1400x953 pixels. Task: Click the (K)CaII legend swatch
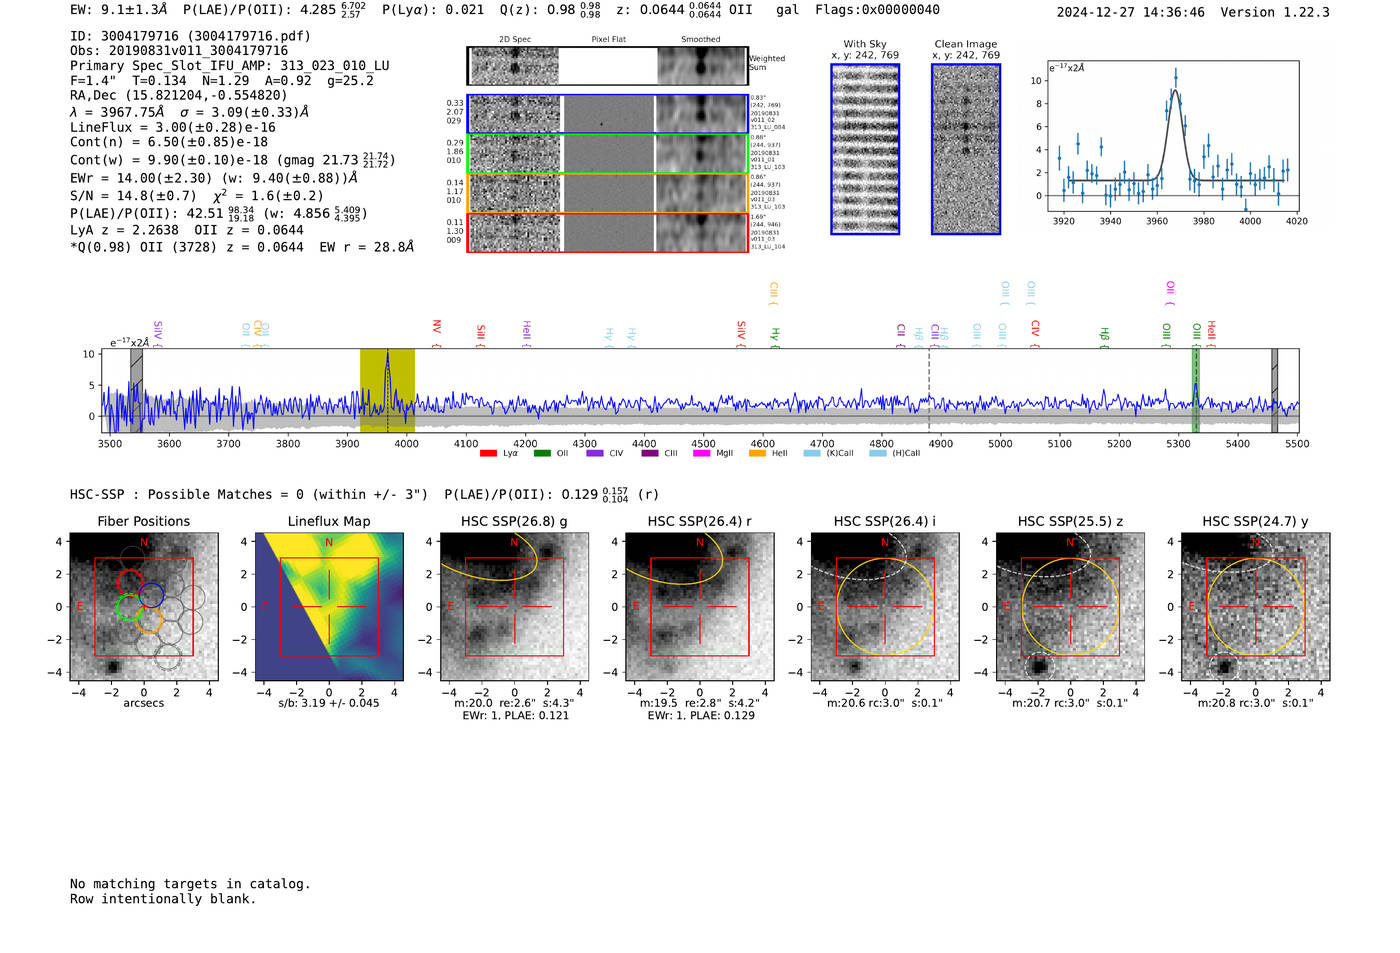click(x=812, y=453)
